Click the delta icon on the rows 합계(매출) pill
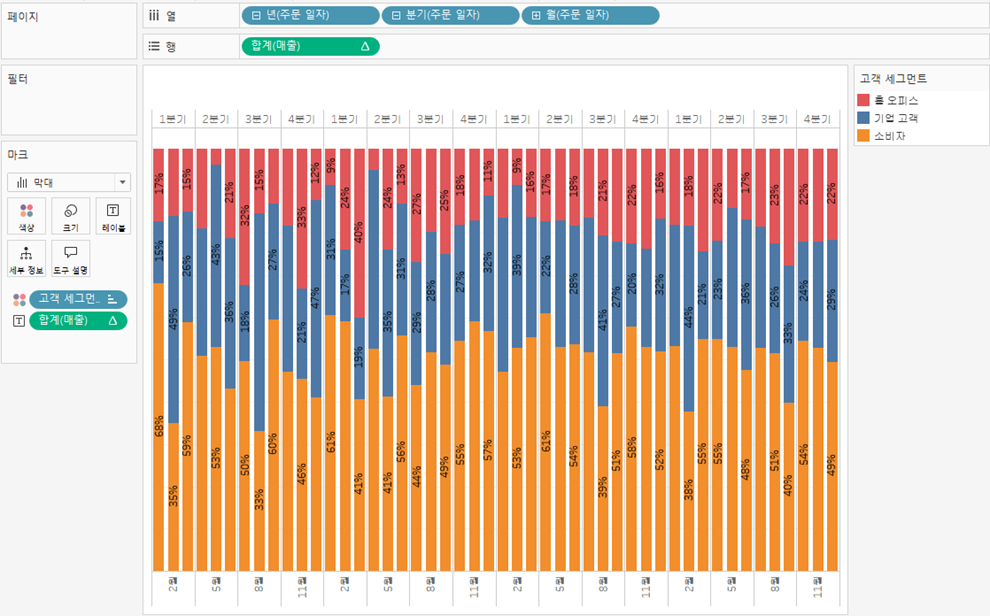The width and height of the screenshot is (990, 616). pos(365,46)
